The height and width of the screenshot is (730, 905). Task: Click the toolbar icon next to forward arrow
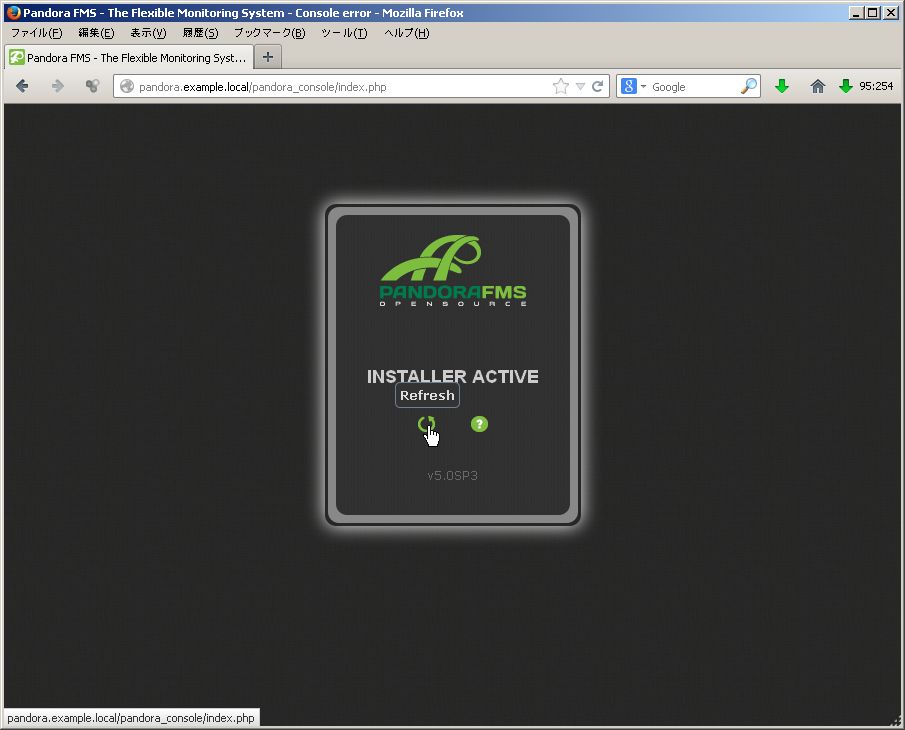(x=92, y=87)
